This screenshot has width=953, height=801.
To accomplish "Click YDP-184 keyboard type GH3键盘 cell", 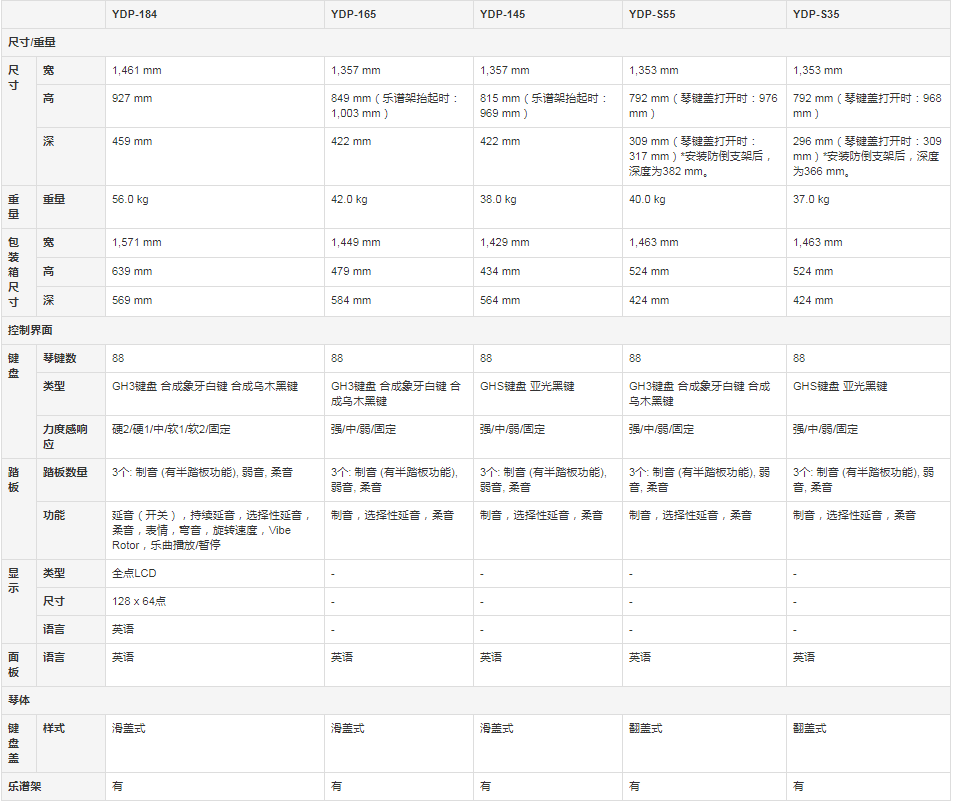I will pyautogui.click(x=215, y=394).
